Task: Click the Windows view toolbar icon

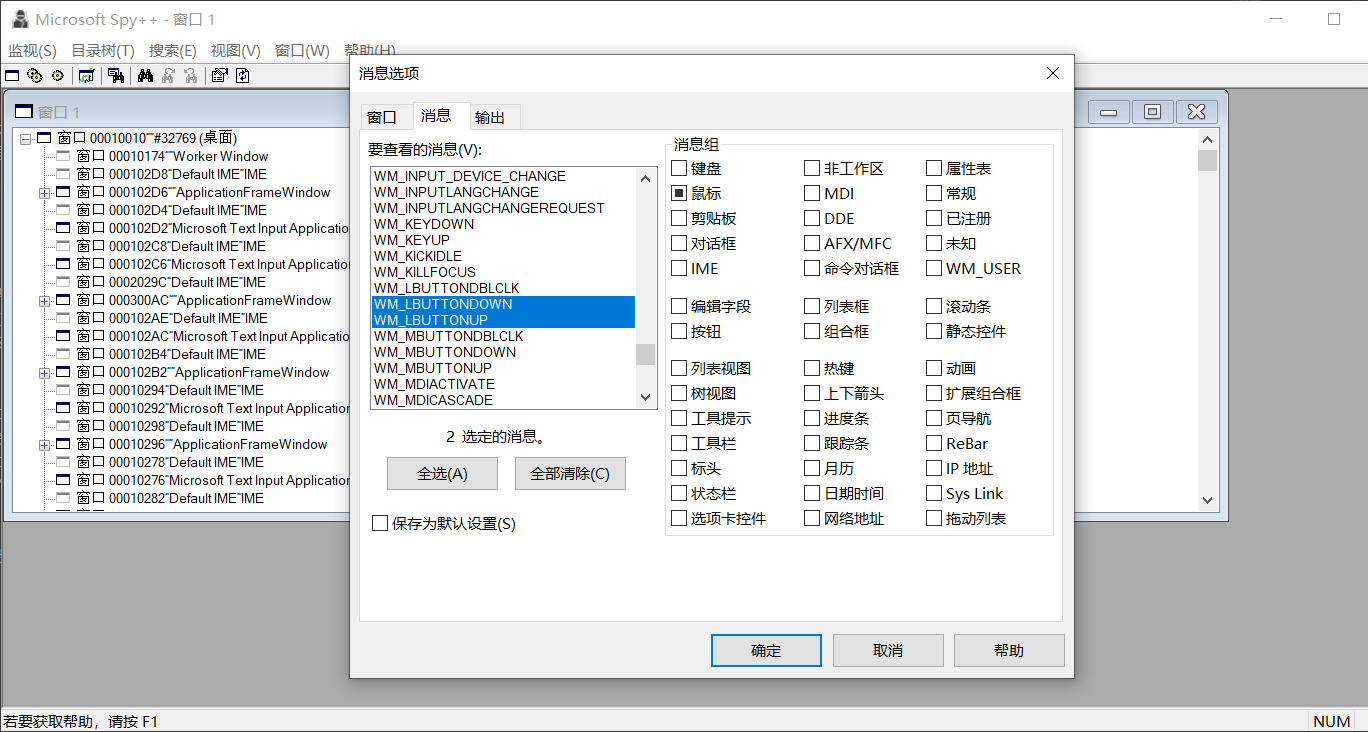Action: tap(12, 75)
